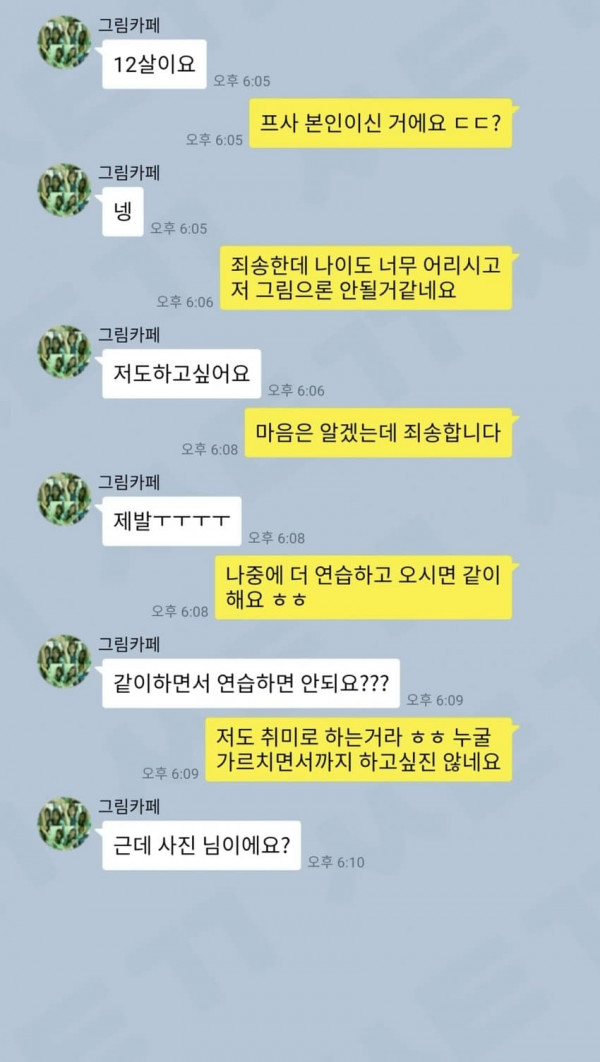Screen dimensions: 600x1062
Task: Open sender avatar beside '저도하고싶어요'
Action: [x=64, y=352]
